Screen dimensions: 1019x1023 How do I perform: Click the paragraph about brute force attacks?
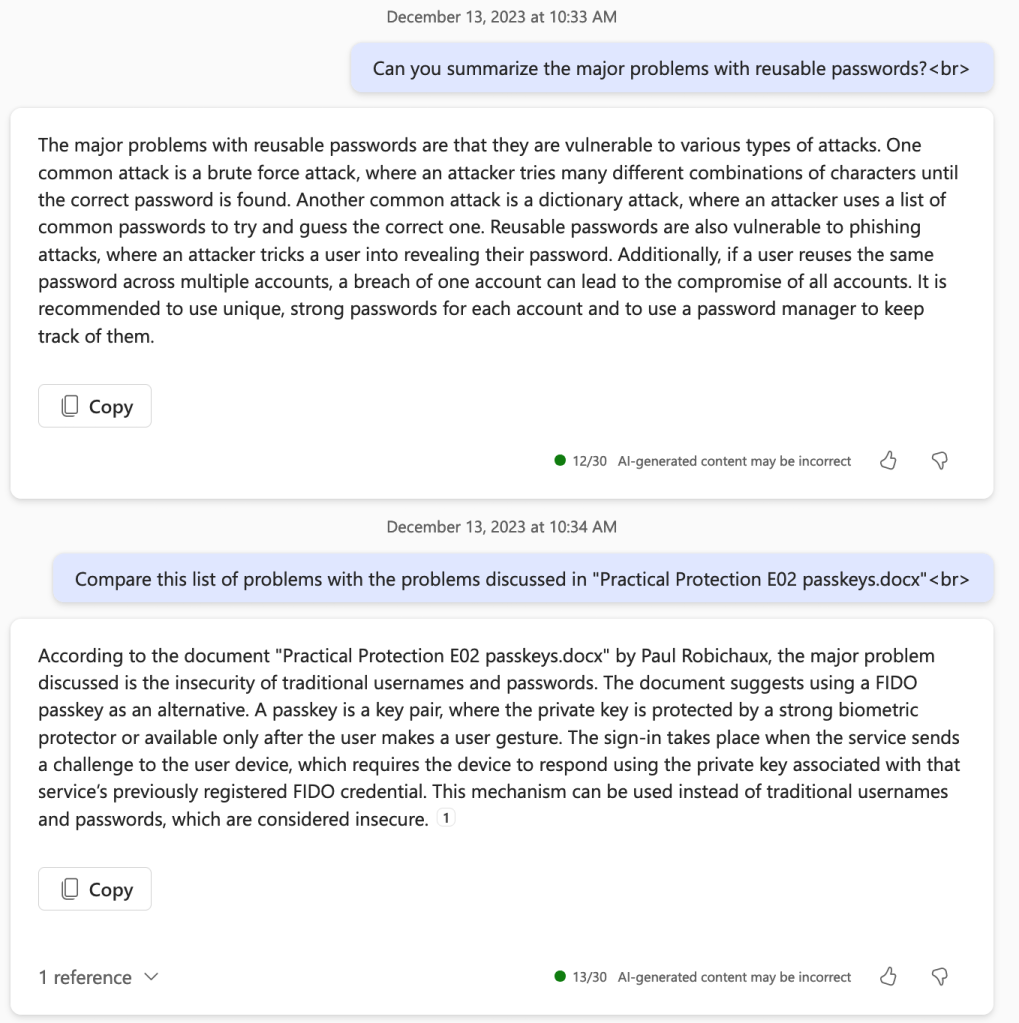click(499, 241)
